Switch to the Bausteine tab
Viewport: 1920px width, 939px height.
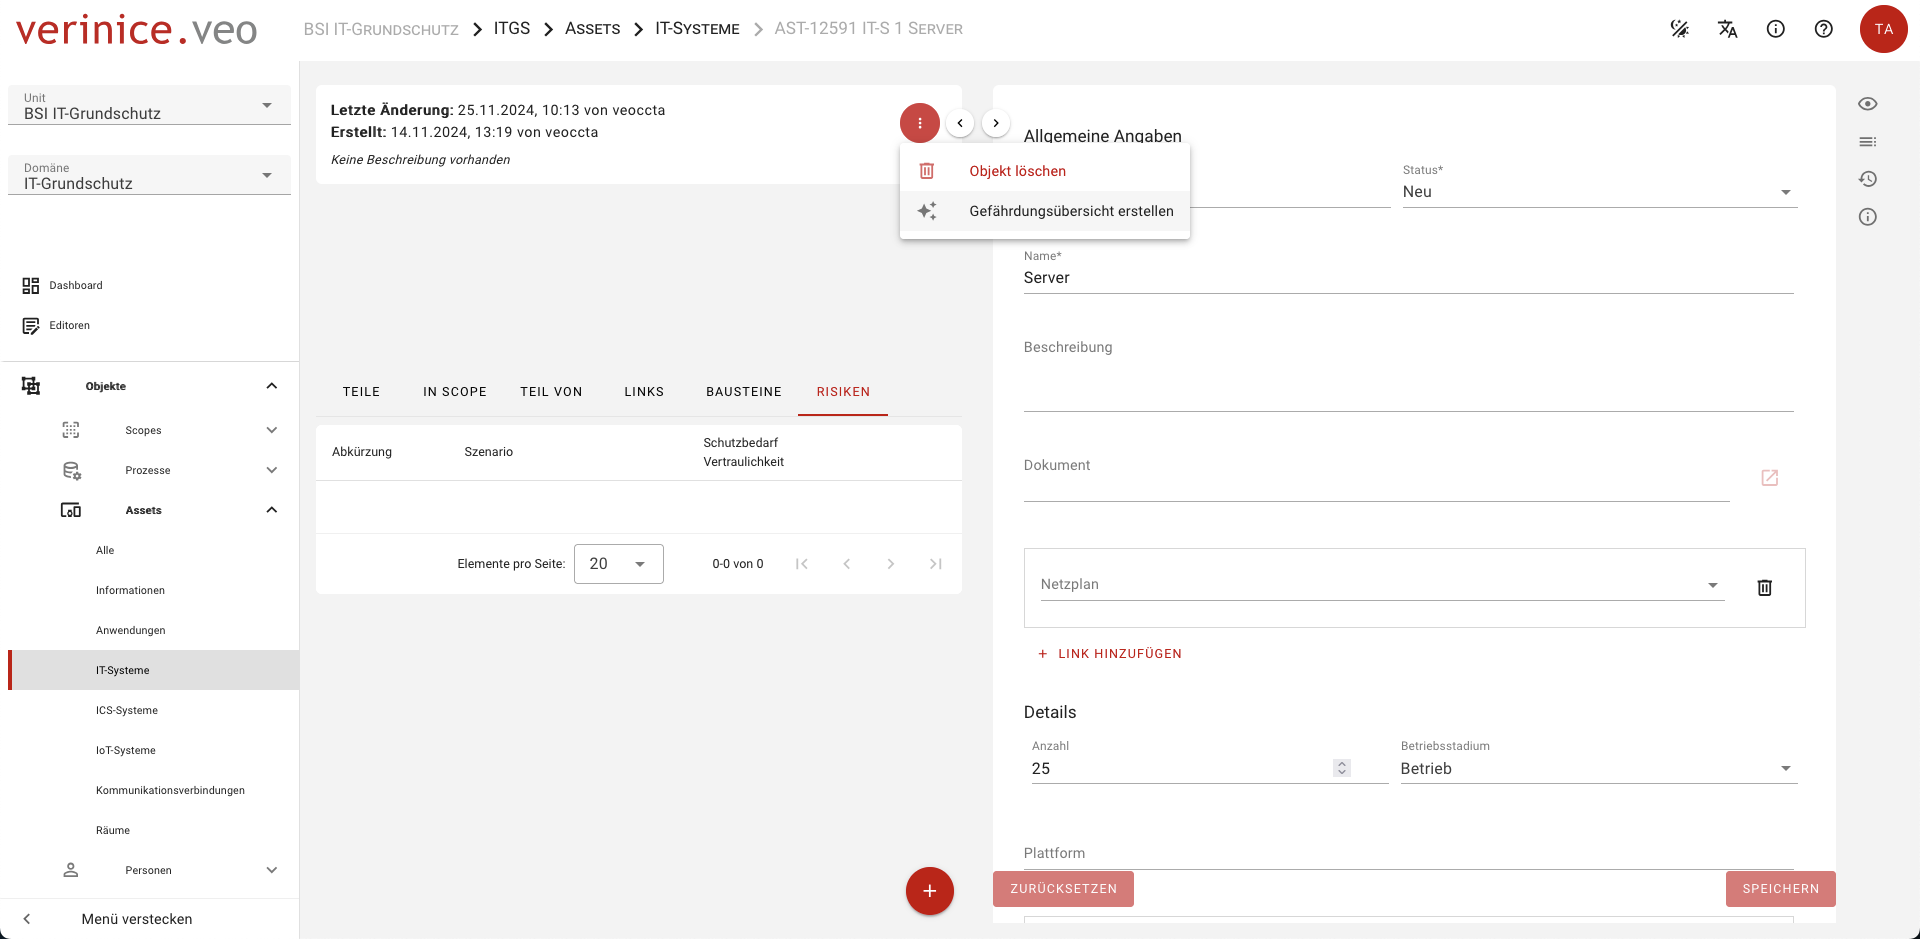(x=743, y=392)
